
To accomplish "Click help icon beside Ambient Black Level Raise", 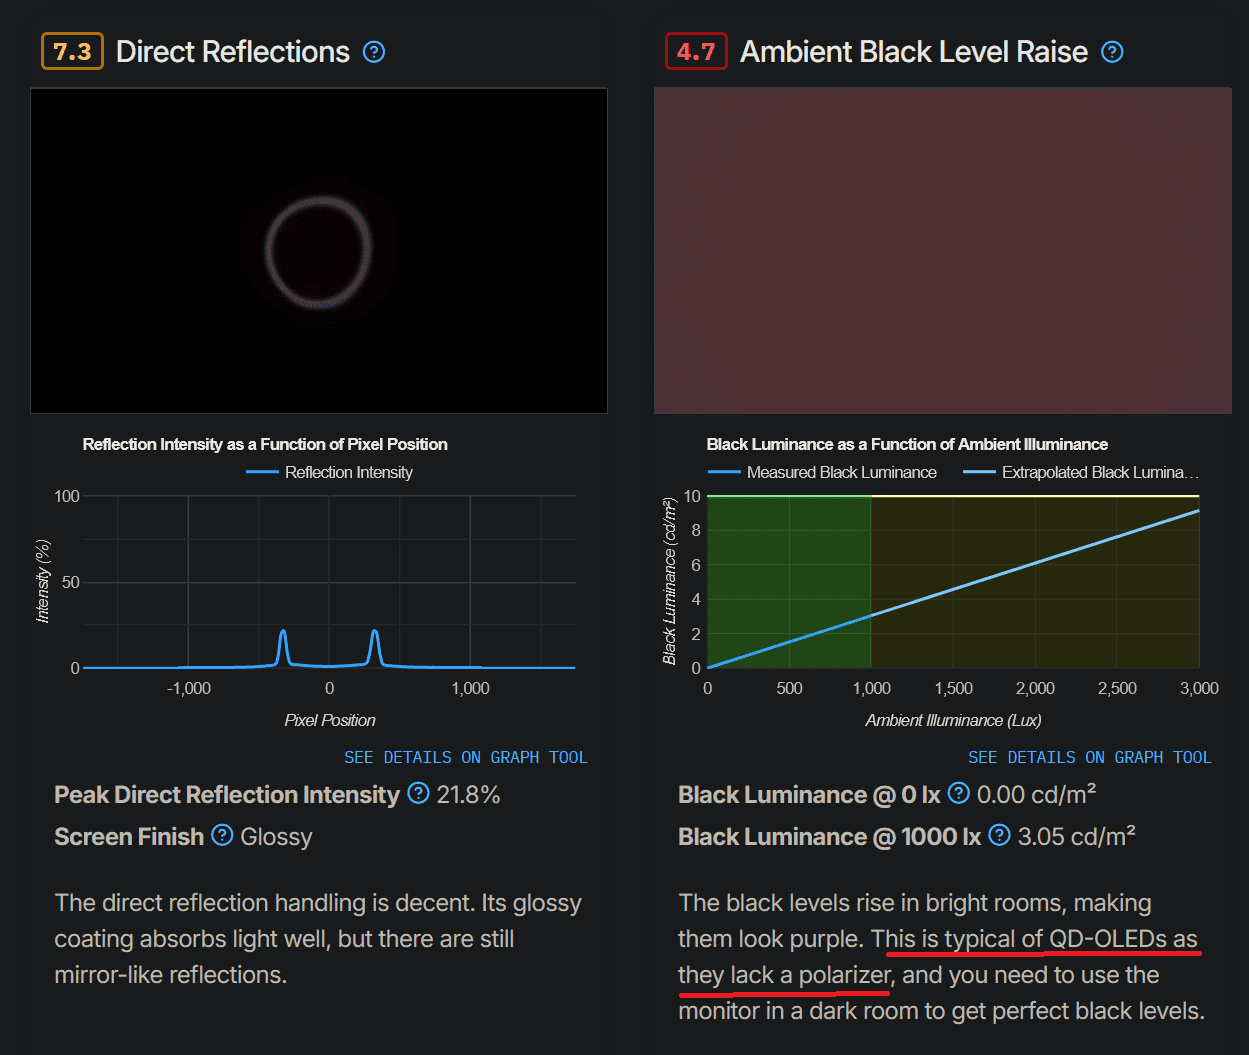I will (x=1112, y=52).
